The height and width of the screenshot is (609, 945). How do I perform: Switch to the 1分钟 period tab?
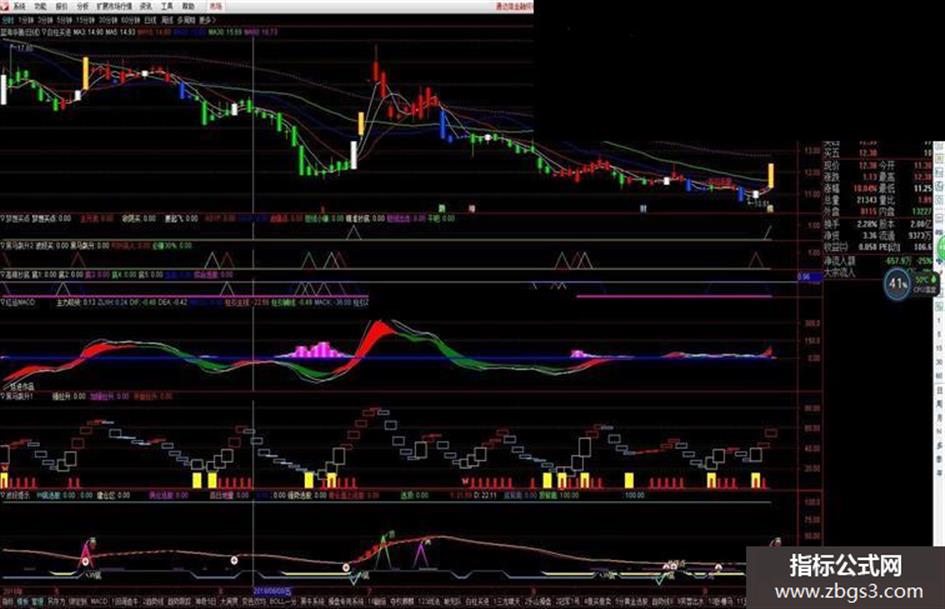25,20
